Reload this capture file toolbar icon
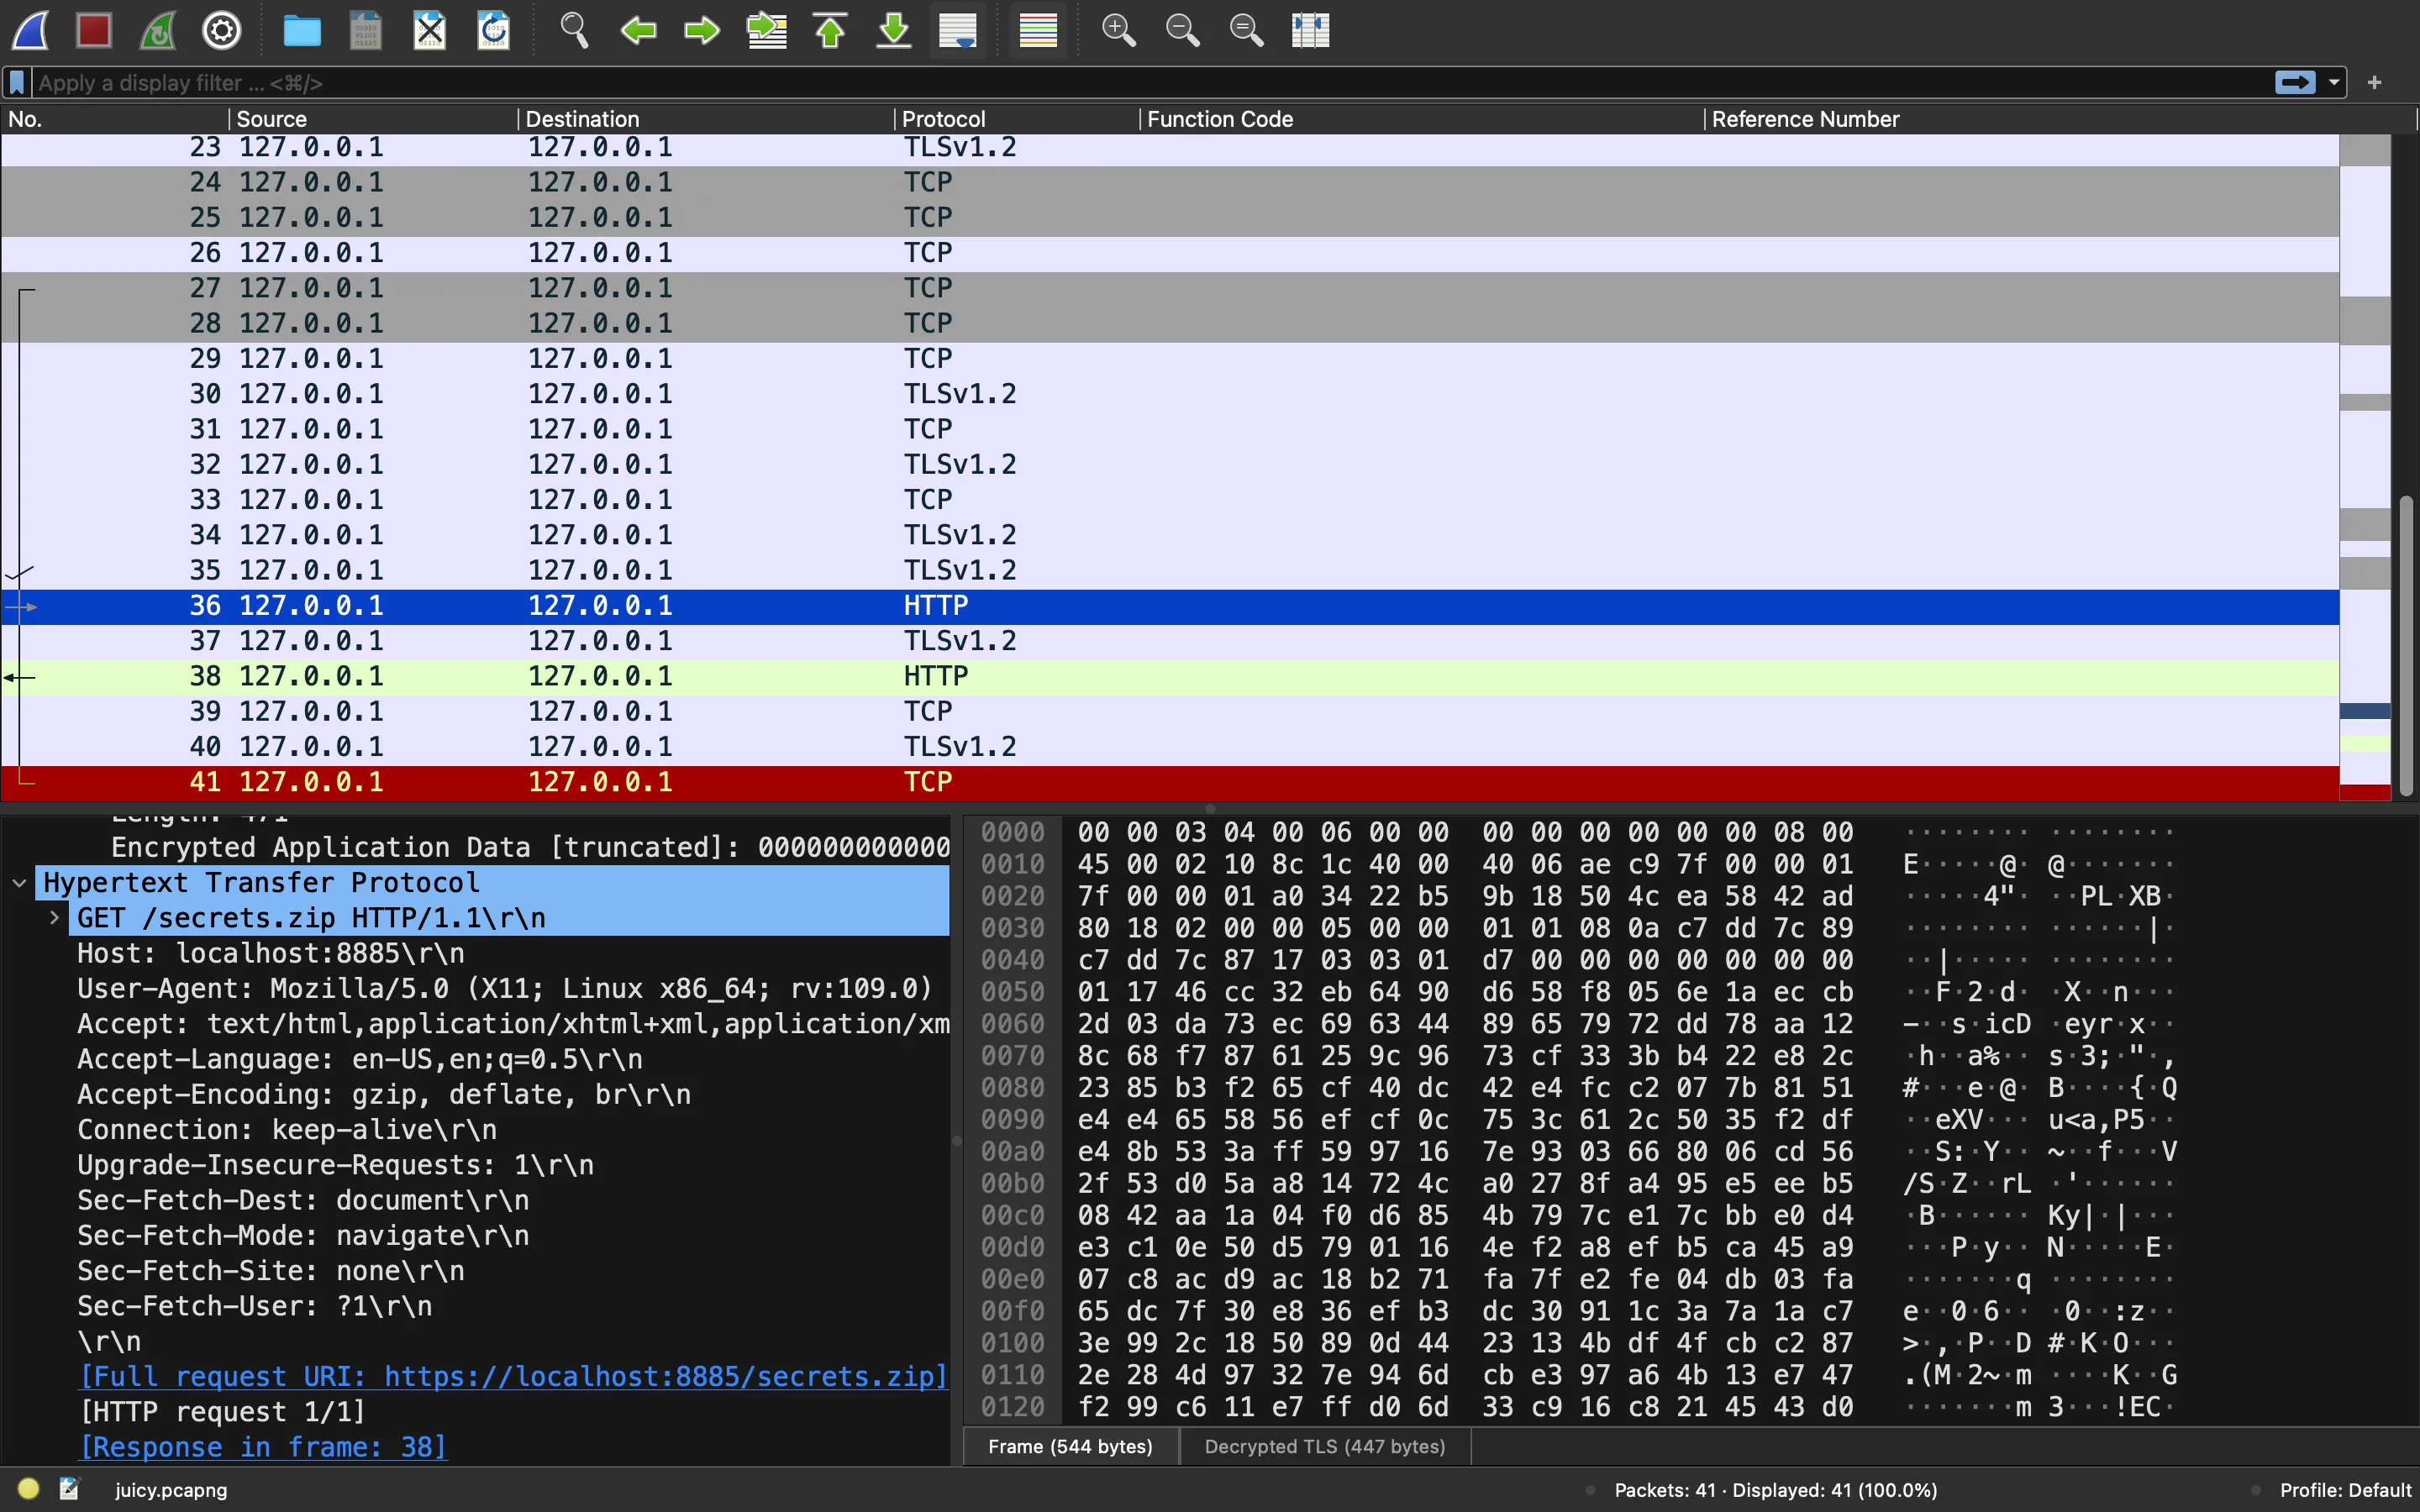Image resolution: width=2420 pixels, height=1512 pixels. coord(494,30)
